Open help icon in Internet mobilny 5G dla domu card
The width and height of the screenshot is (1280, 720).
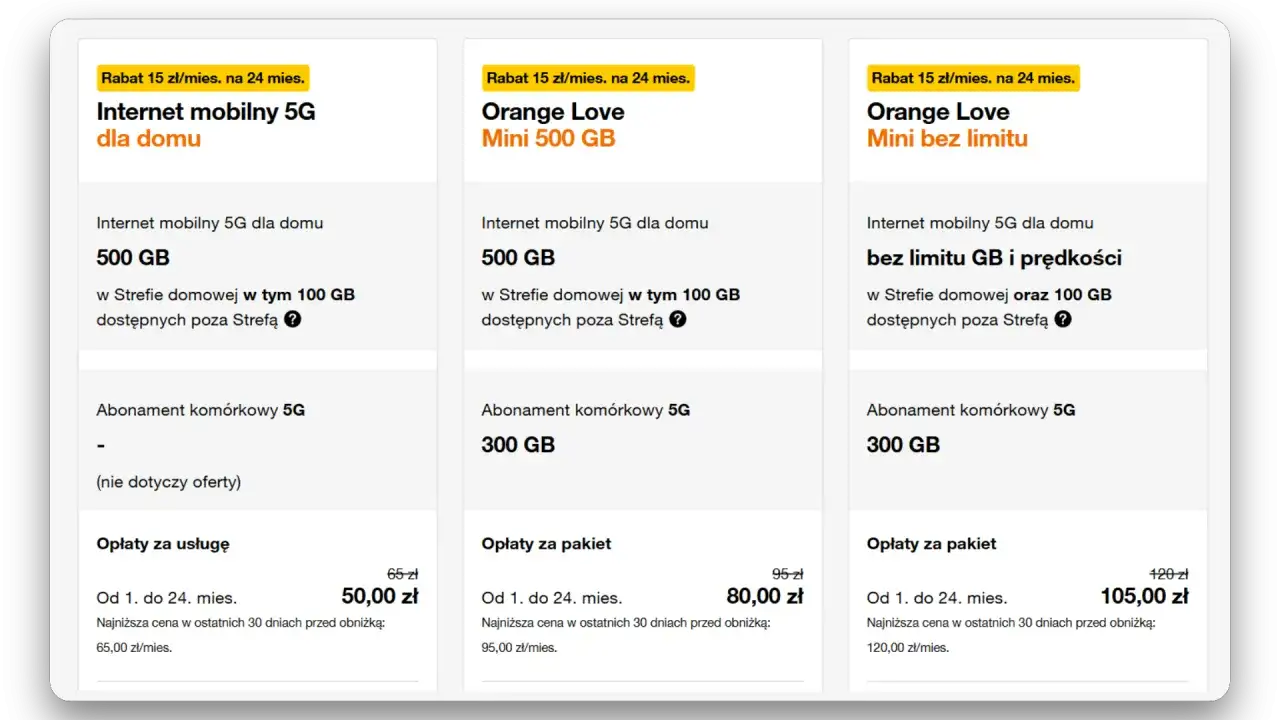[x=293, y=320]
